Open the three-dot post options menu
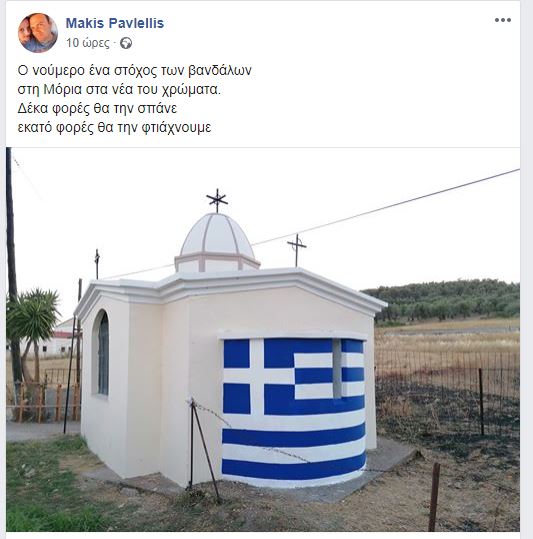Image resolution: width=533 pixels, height=539 pixels. pyautogui.click(x=503, y=20)
